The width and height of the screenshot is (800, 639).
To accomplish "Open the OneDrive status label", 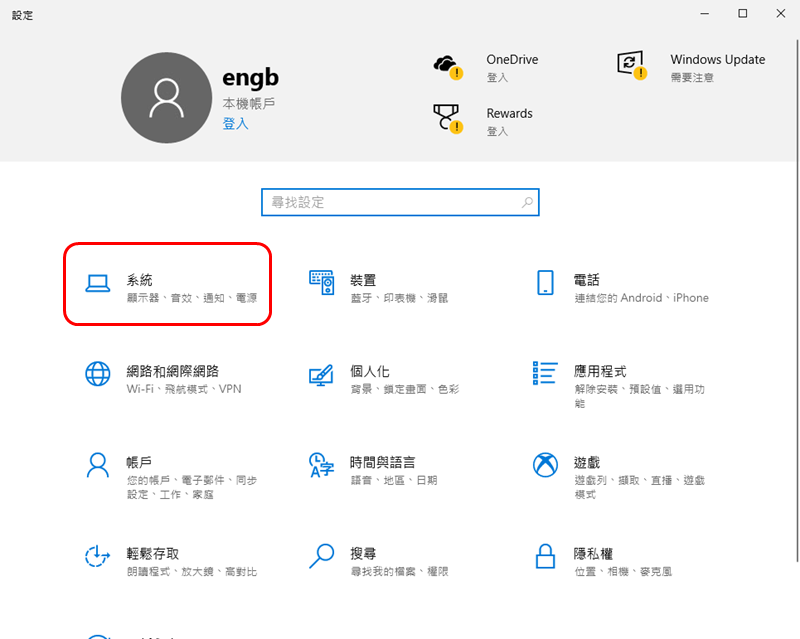I will pos(512,60).
